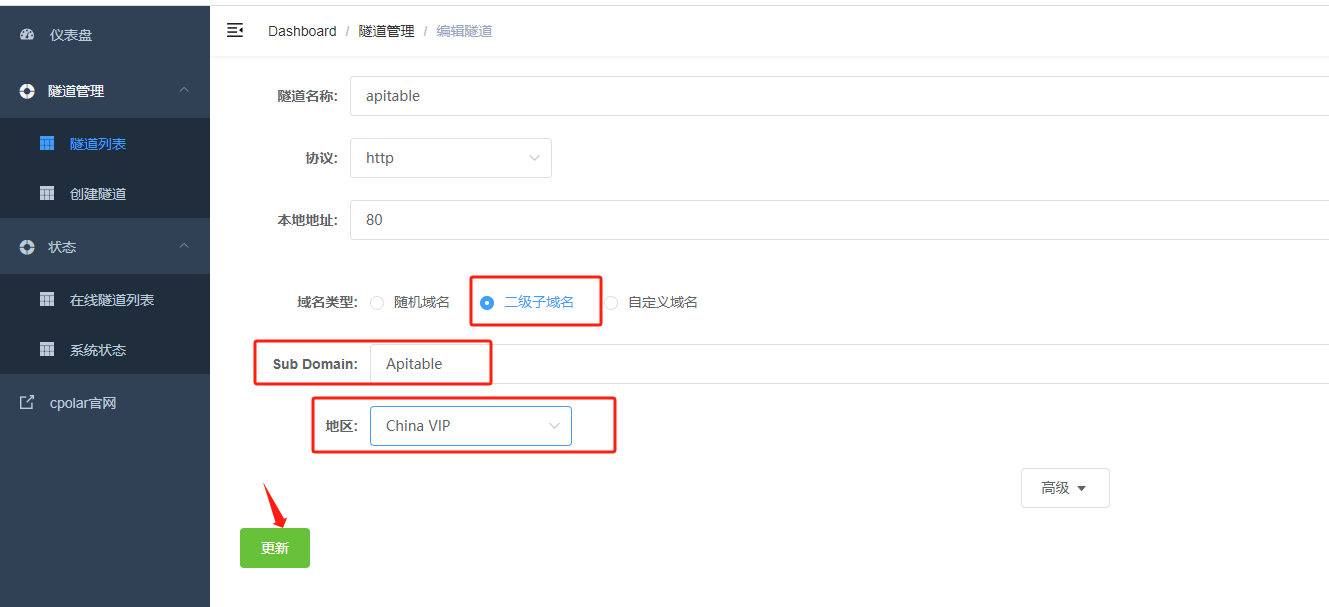Click the 编辑隧道 breadcrumb text

point(464,31)
